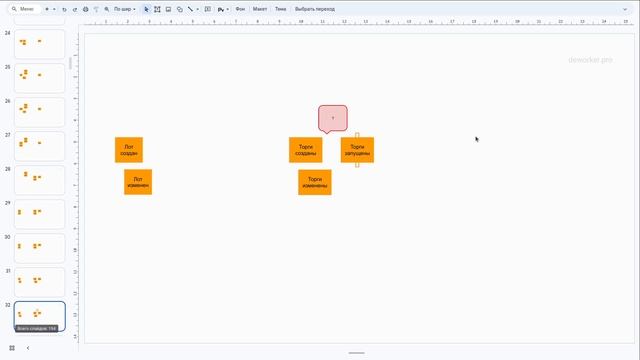This screenshot has width=640, height=360.
Task: Add a comment
Action: 208,9
